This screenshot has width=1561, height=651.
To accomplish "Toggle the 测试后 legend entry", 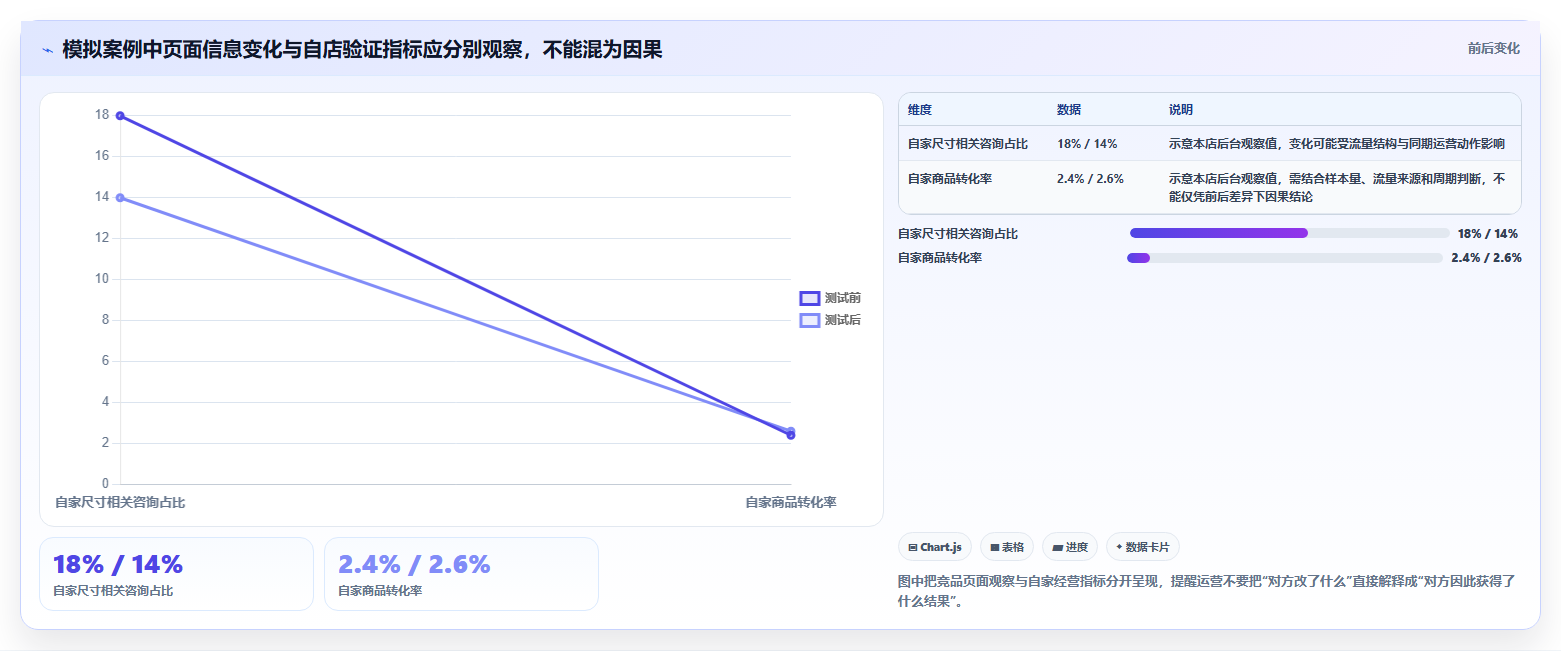I will click(830, 320).
